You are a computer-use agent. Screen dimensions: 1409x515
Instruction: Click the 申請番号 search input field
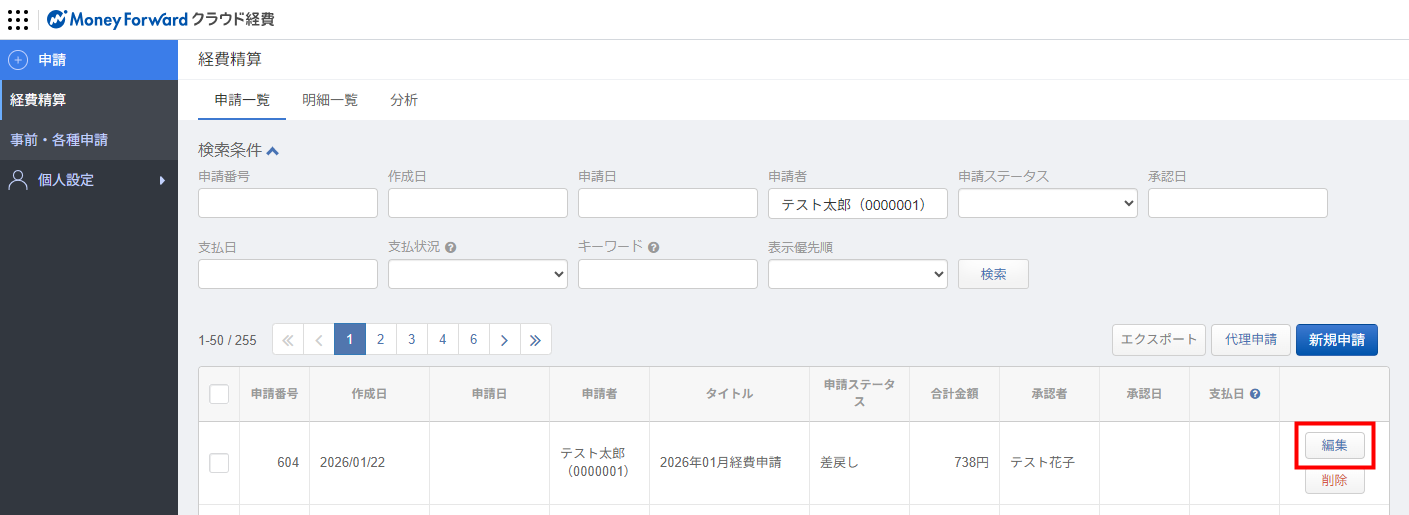pos(287,203)
